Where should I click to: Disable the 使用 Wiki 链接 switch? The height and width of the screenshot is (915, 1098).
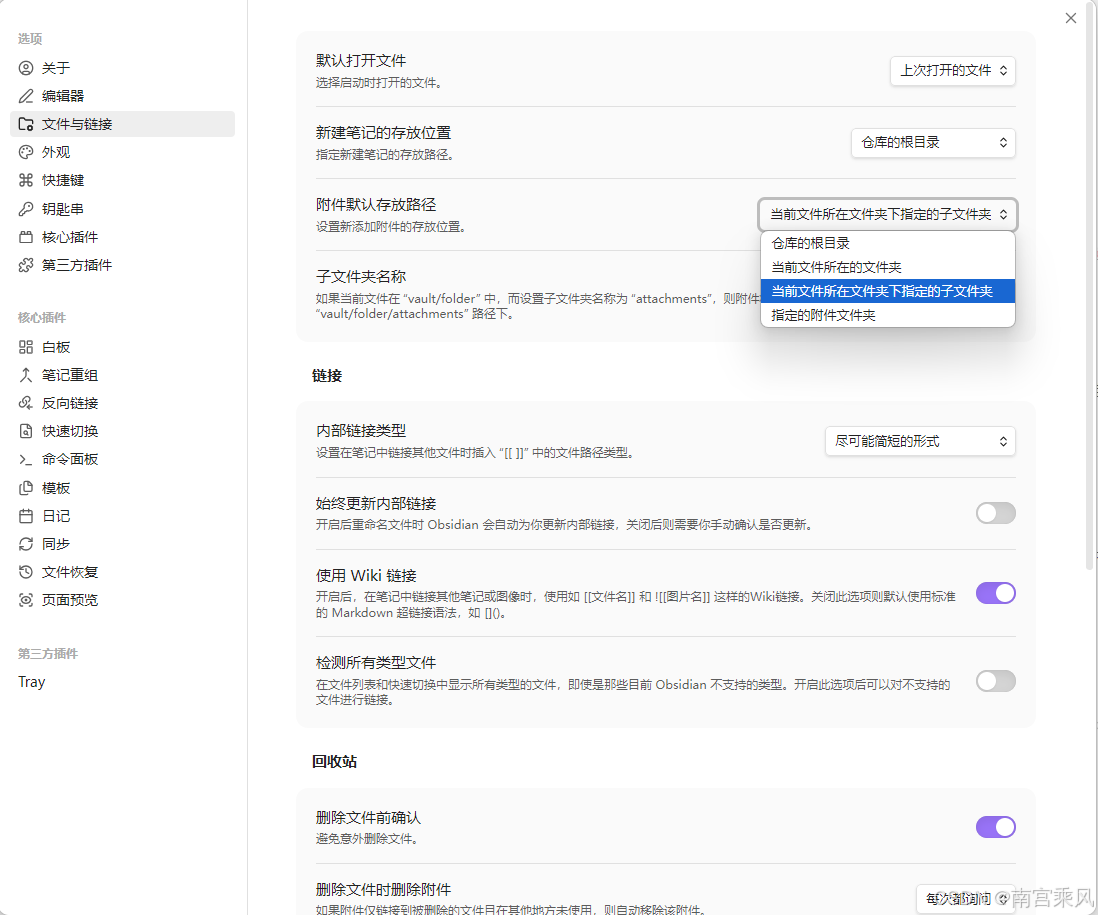coord(995,593)
